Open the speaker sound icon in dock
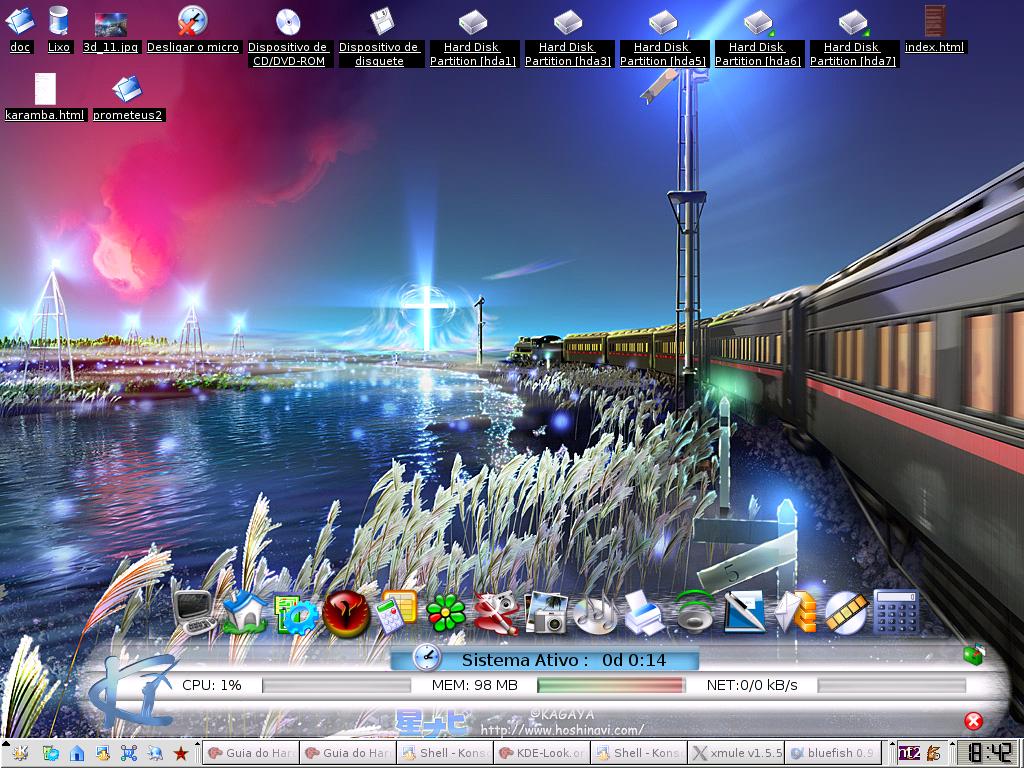 [x=694, y=611]
